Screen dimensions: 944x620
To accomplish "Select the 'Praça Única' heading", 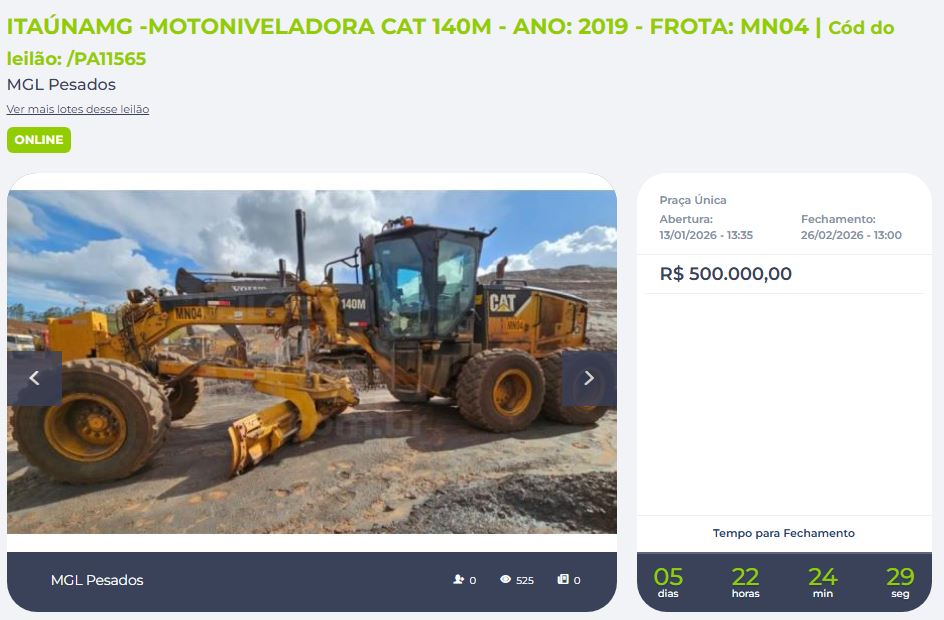I will (x=693, y=200).
